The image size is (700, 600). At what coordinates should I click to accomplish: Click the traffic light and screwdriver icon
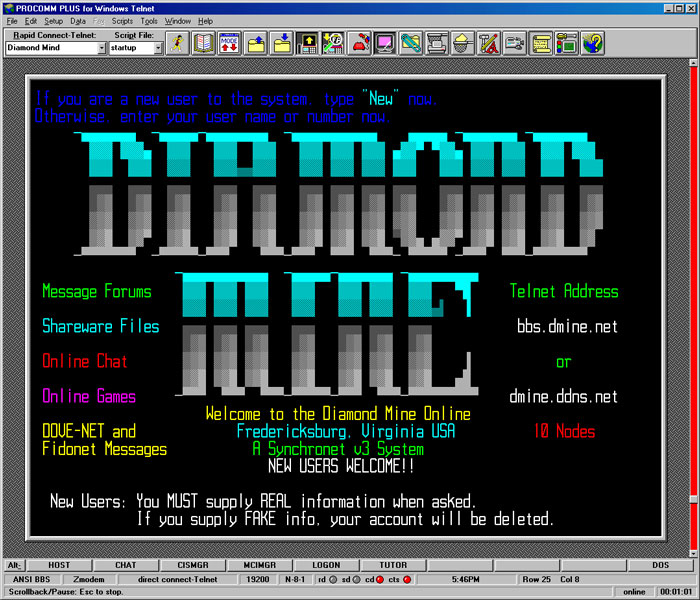[x=567, y=43]
